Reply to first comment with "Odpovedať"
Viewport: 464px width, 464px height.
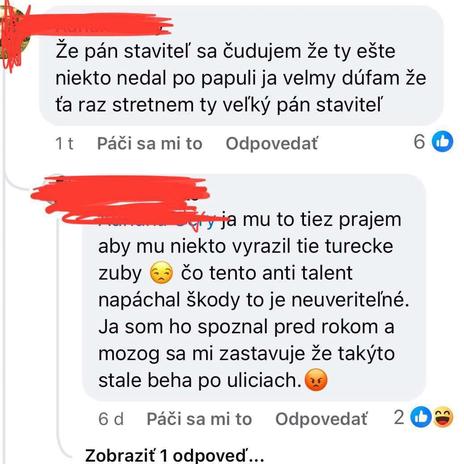tap(272, 144)
